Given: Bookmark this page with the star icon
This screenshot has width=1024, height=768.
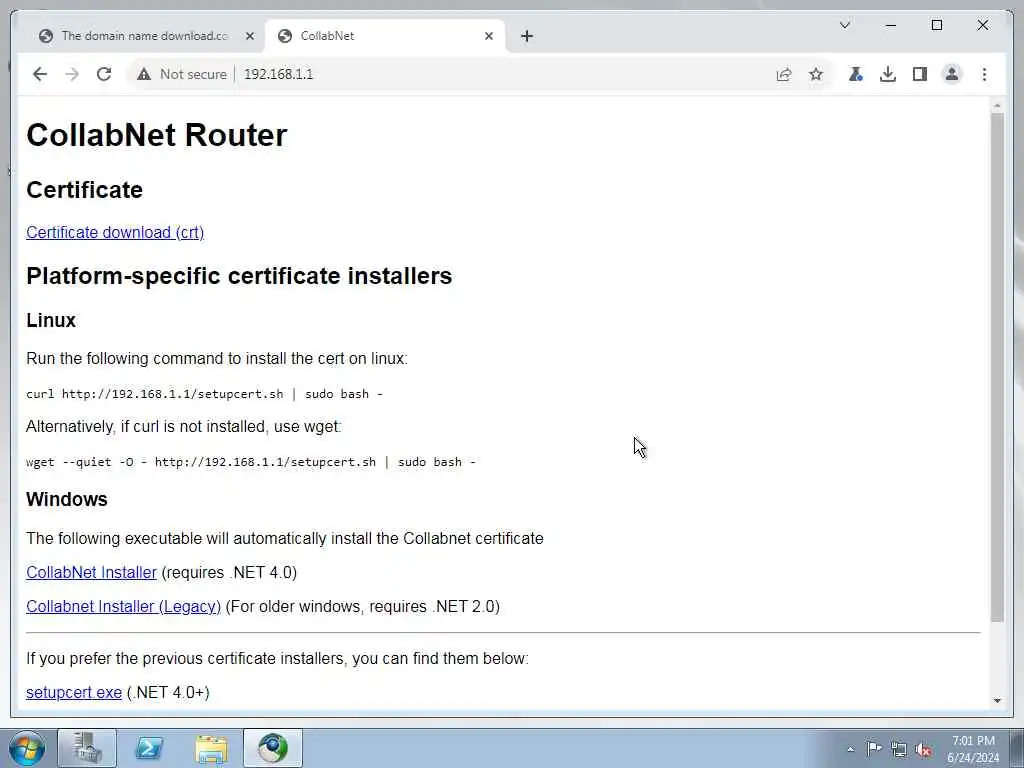Looking at the screenshot, I should 816,74.
